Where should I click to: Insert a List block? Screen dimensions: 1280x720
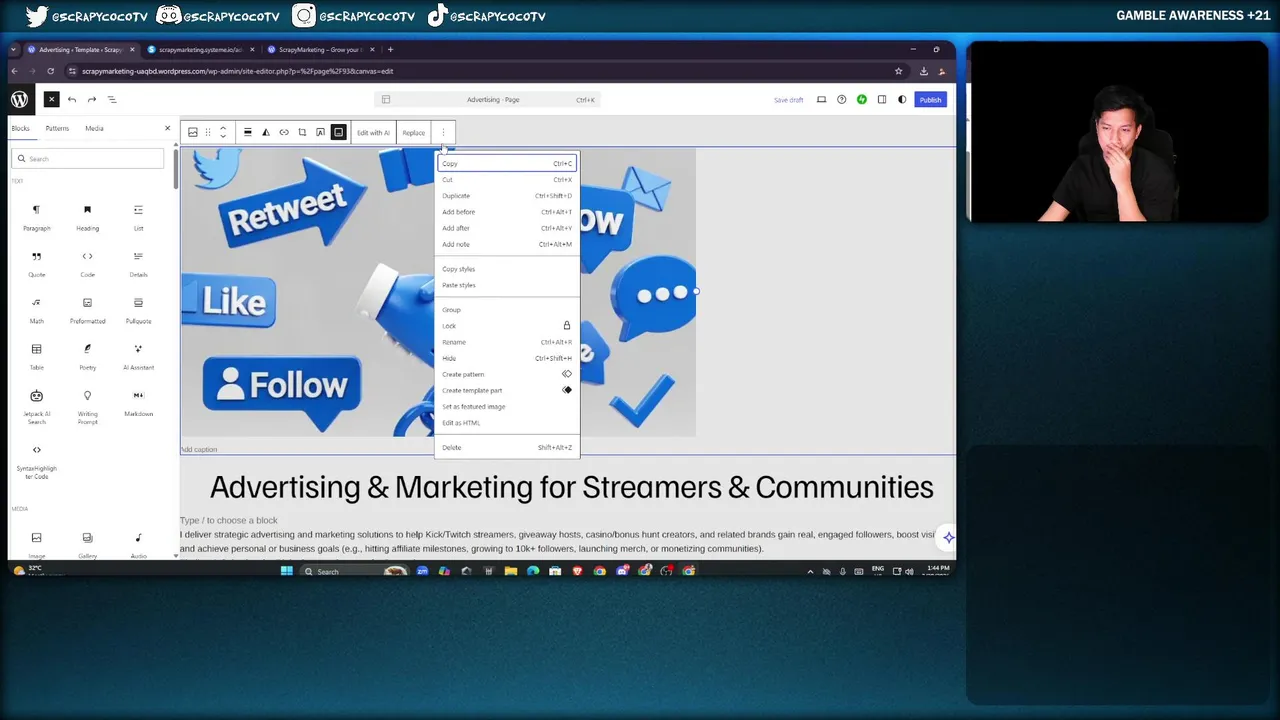point(138,217)
